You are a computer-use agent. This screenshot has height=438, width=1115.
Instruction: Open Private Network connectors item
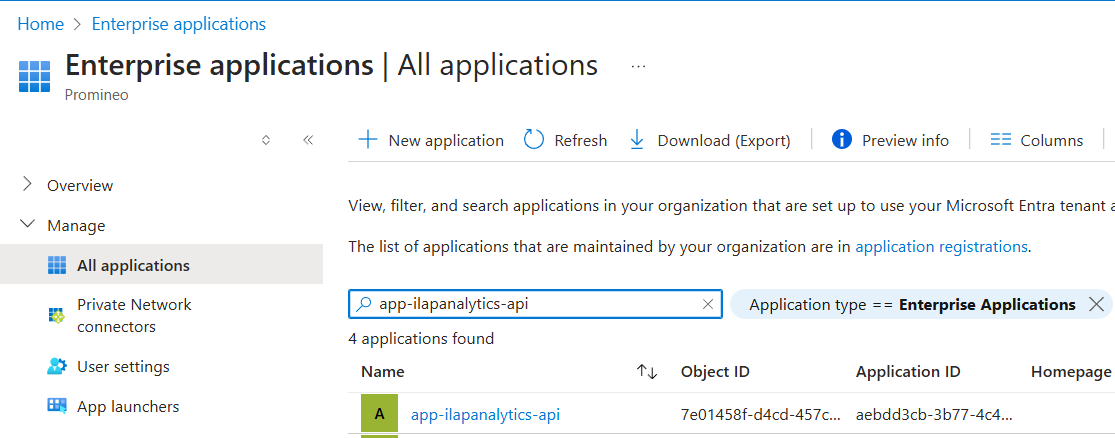pyautogui.click(x=134, y=316)
